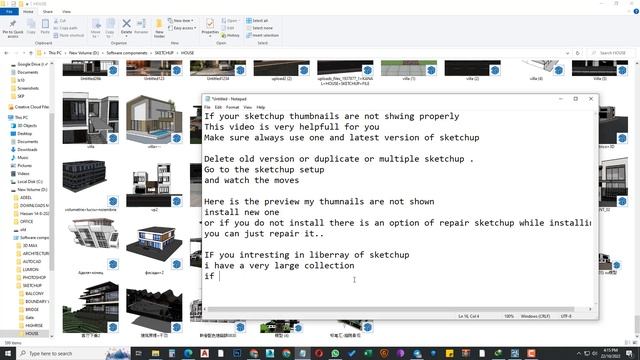Viewport: 640px width, 360px height.
Task: Click Notepad horizontal scrollbar
Action: pyautogui.click(x=391, y=309)
